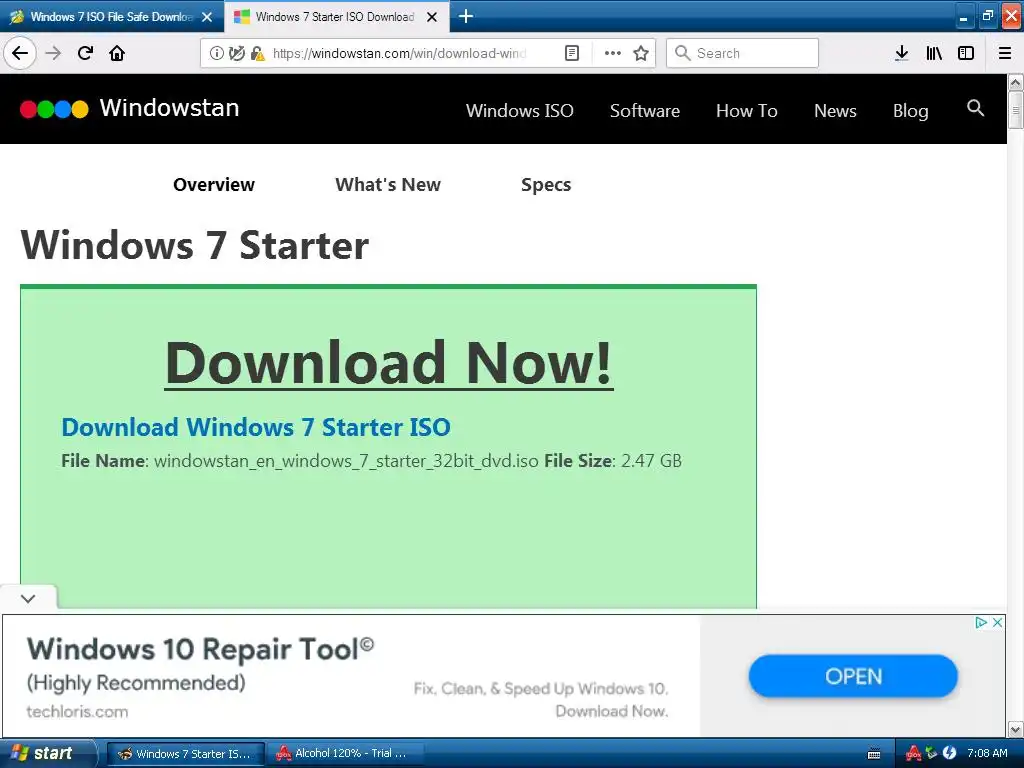The height and width of the screenshot is (768, 1024).
Task: Click the padlock warning icon
Action: [x=258, y=53]
